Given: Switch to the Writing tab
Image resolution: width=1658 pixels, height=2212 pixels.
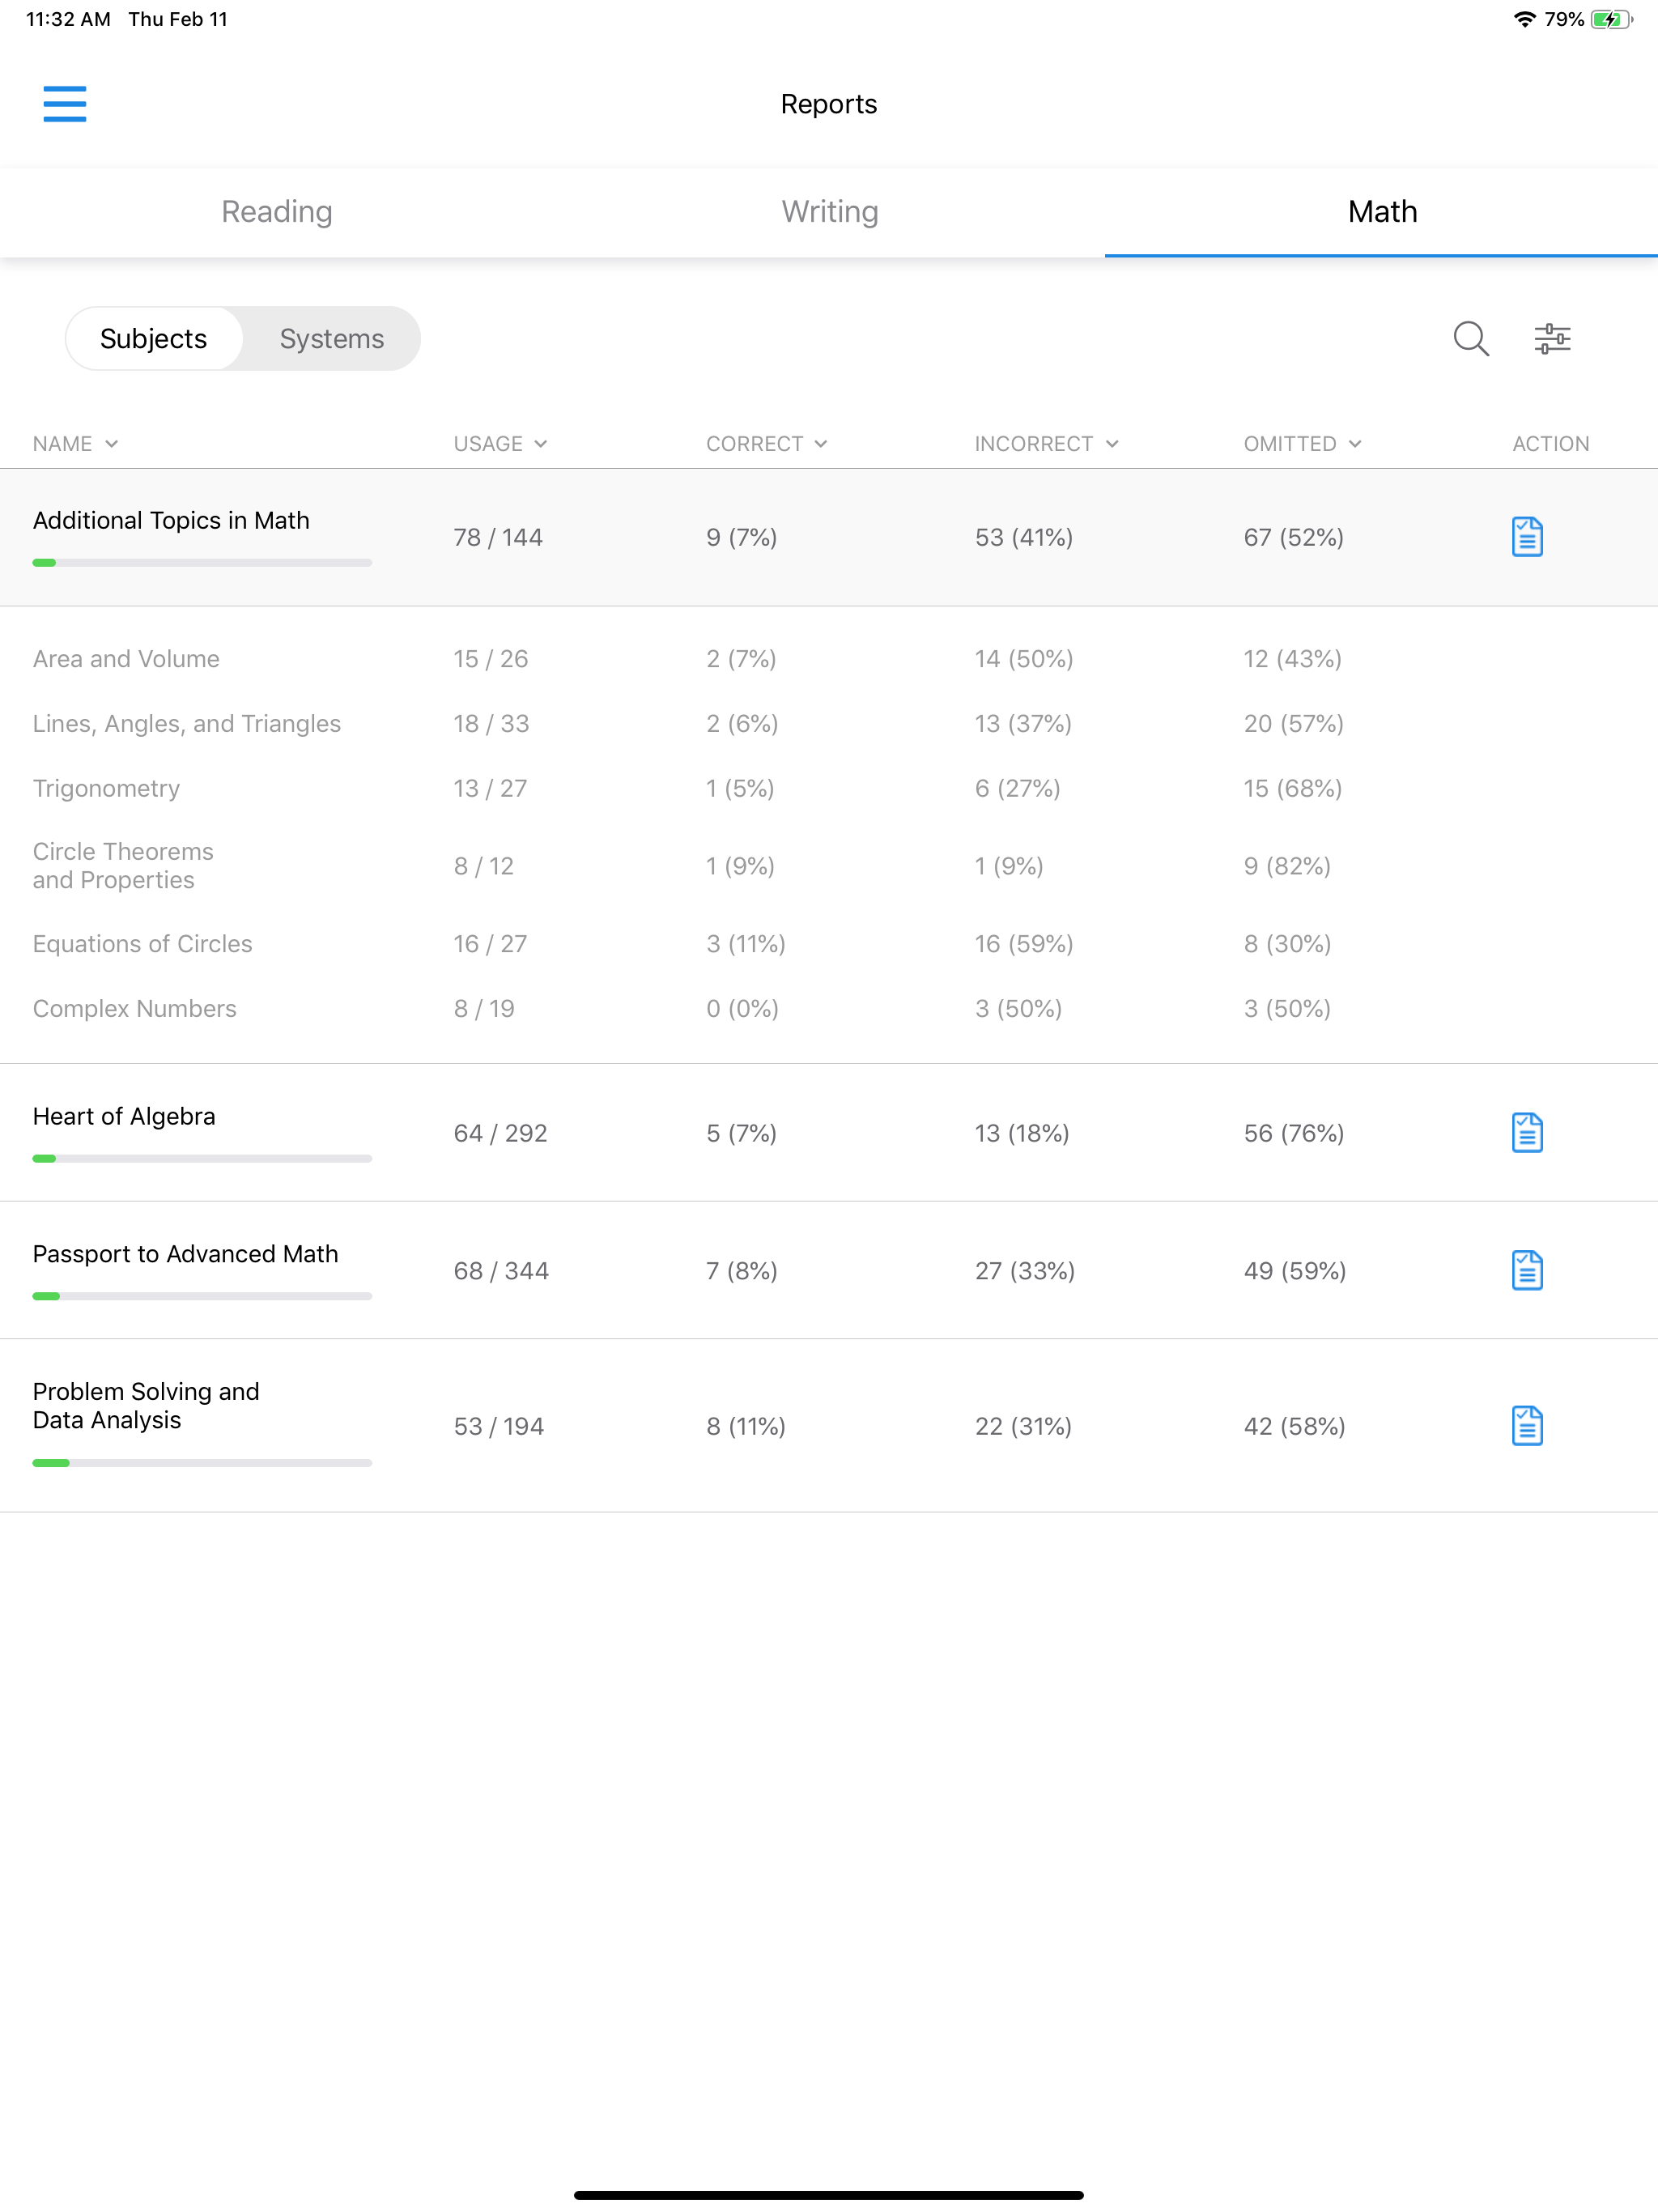Looking at the screenshot, I should tap(829, 212).
